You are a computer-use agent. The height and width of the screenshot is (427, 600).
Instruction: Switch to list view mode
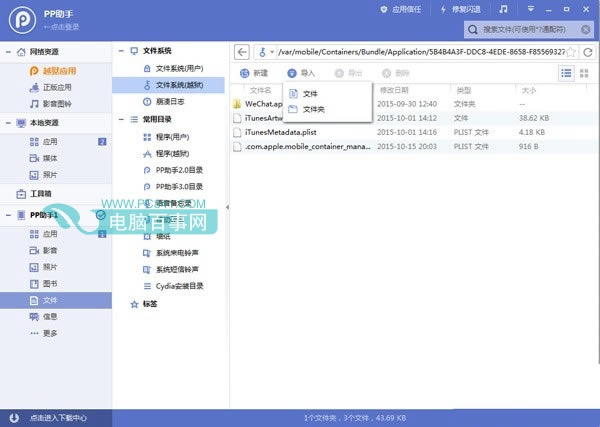566,73
